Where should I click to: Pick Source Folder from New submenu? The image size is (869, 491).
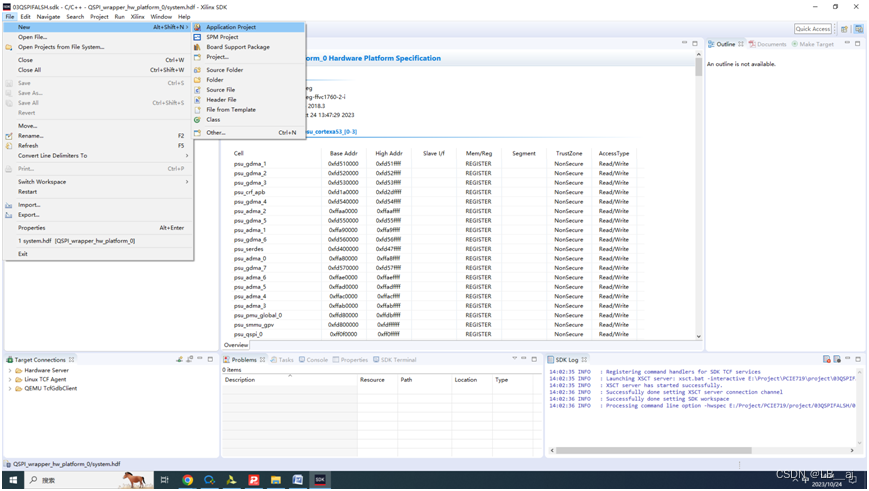click(248, 70)
